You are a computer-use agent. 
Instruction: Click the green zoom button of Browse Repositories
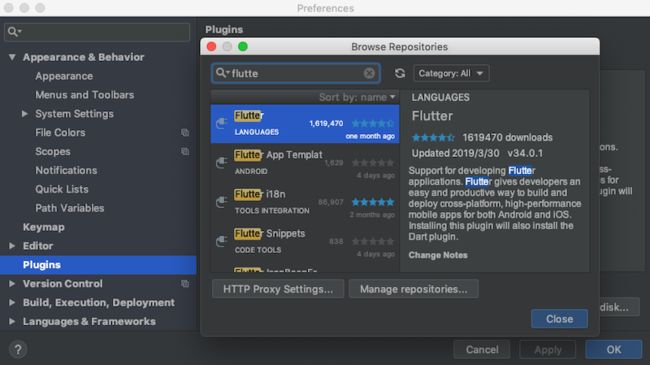click(243, 46)
